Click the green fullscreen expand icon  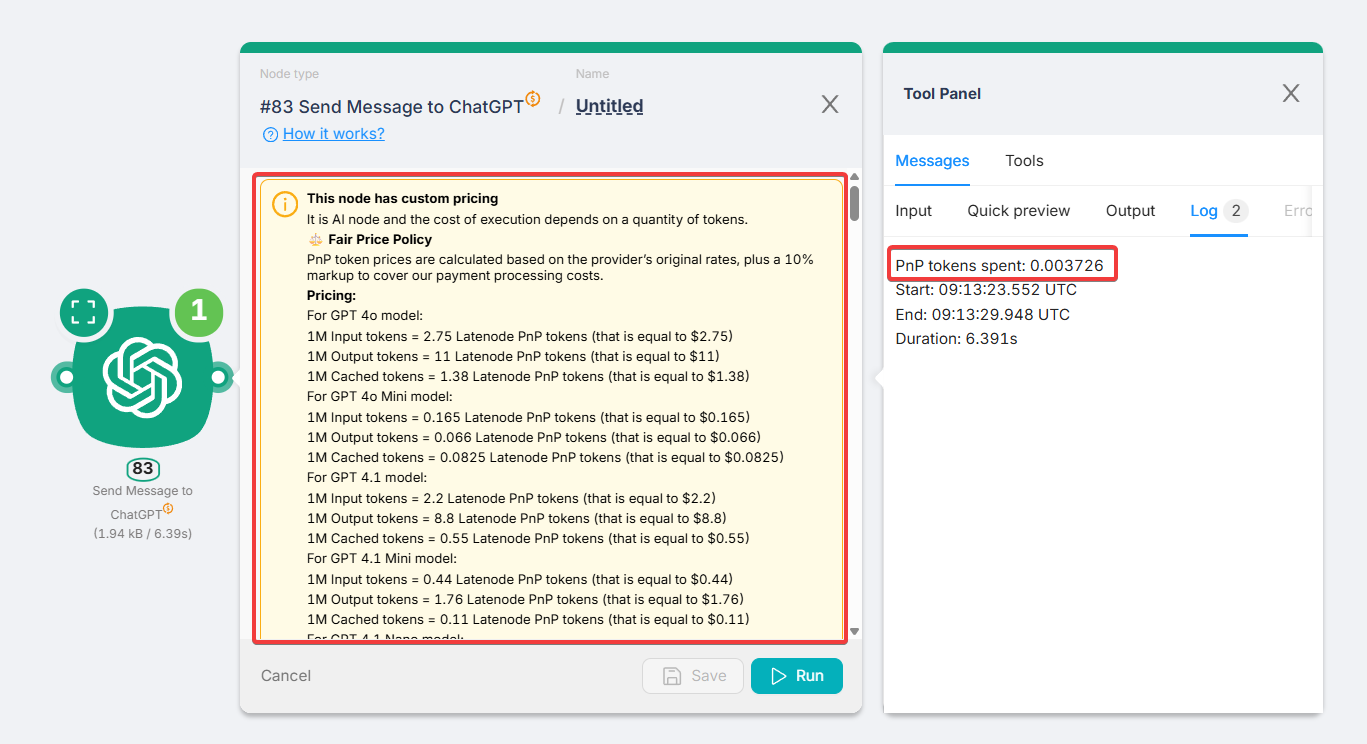84,313
